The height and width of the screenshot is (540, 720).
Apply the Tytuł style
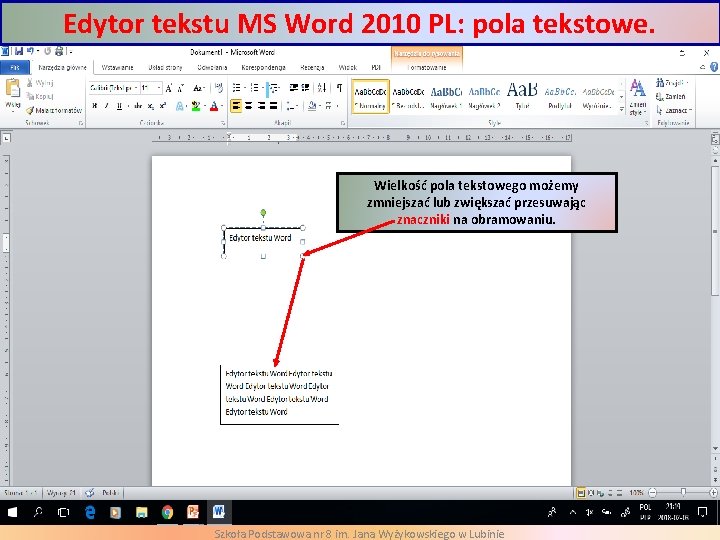pyautogui.click(x=522, y=96)
